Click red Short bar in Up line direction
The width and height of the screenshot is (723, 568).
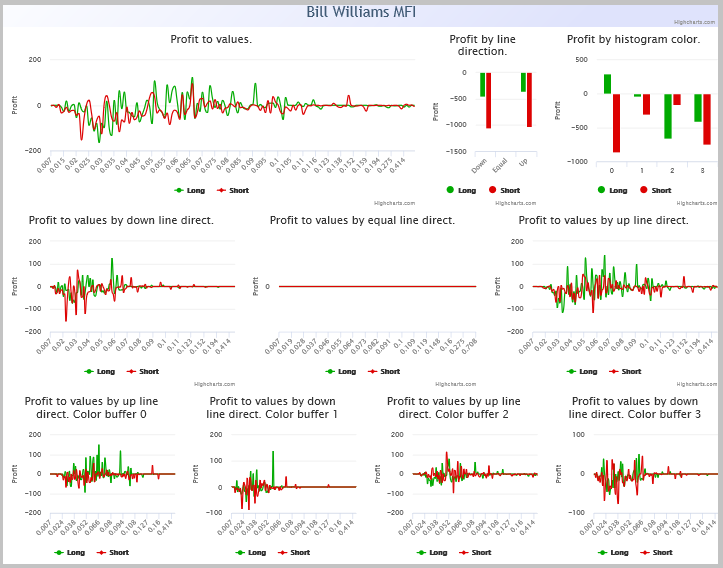click(x=529, y=100)
